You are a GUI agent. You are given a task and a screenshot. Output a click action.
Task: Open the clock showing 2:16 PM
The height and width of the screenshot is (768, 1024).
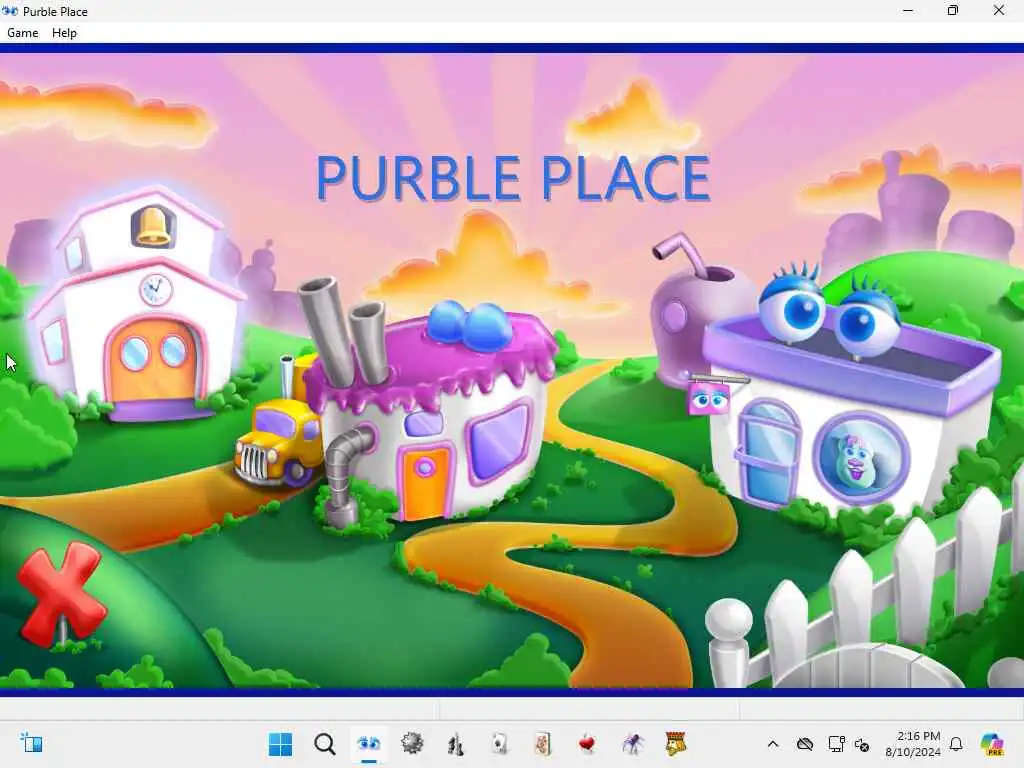pos(912,744)
